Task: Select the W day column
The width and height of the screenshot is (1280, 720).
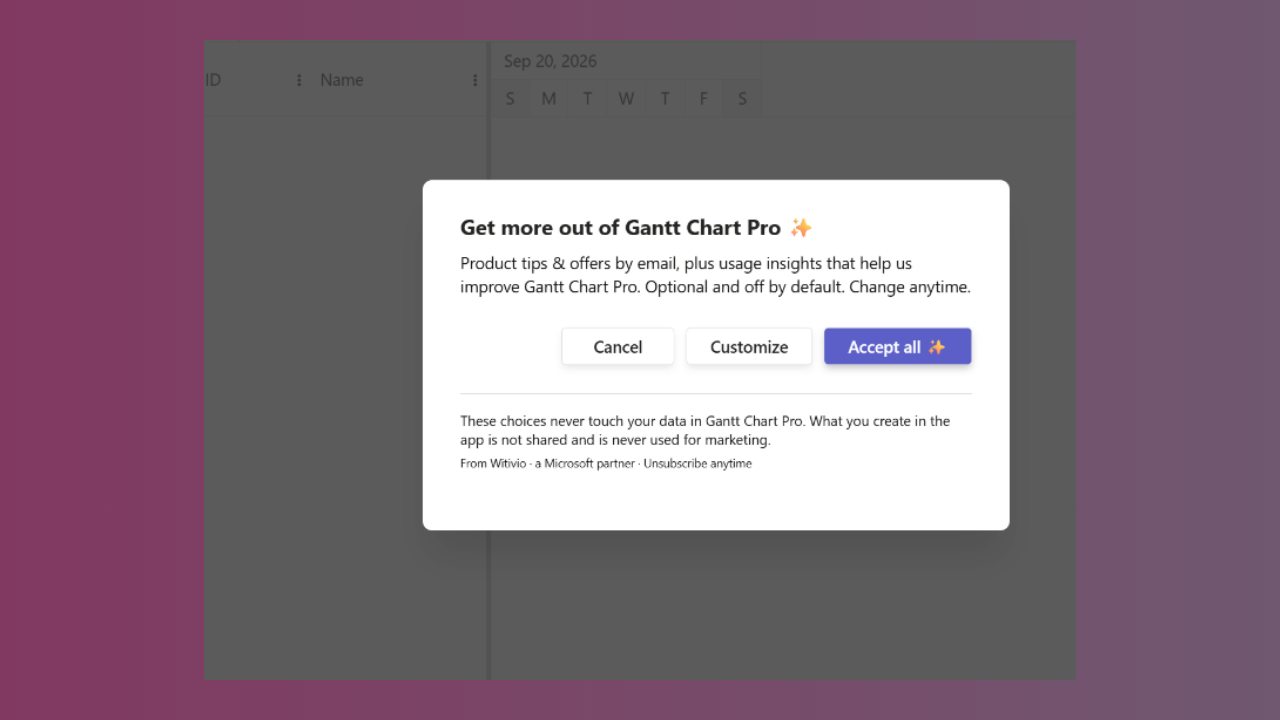Action: (x=626, y=98)
